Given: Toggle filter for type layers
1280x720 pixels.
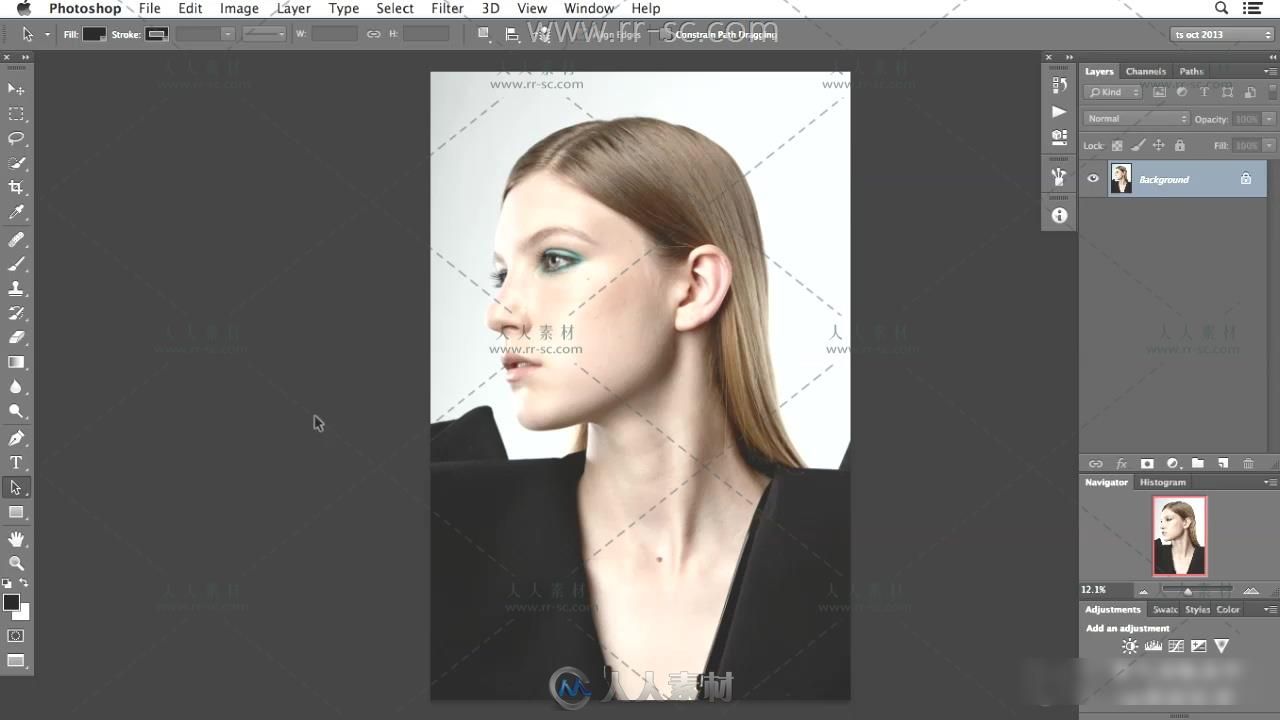Looking at the screenshot, I should tap(1204, 92).
